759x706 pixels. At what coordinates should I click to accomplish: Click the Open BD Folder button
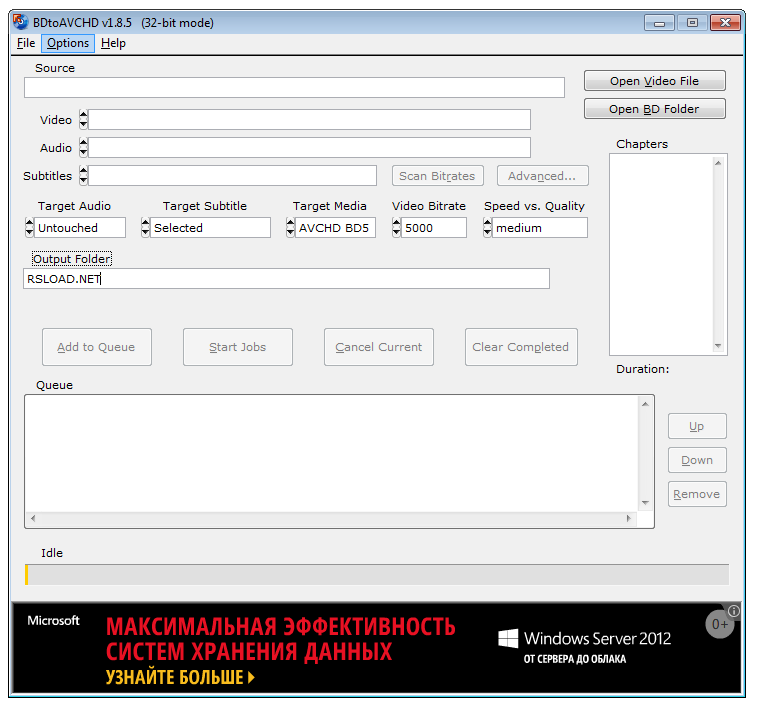tap(654, 109)
